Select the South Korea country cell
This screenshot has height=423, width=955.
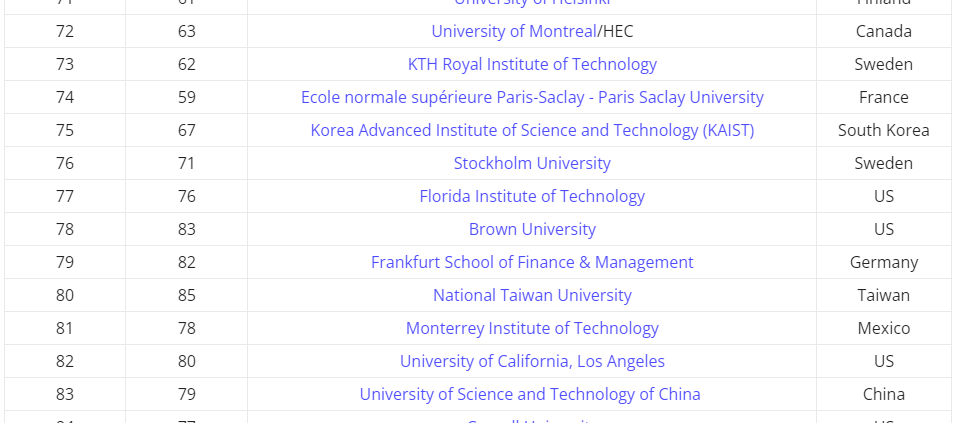coord(883,130)
